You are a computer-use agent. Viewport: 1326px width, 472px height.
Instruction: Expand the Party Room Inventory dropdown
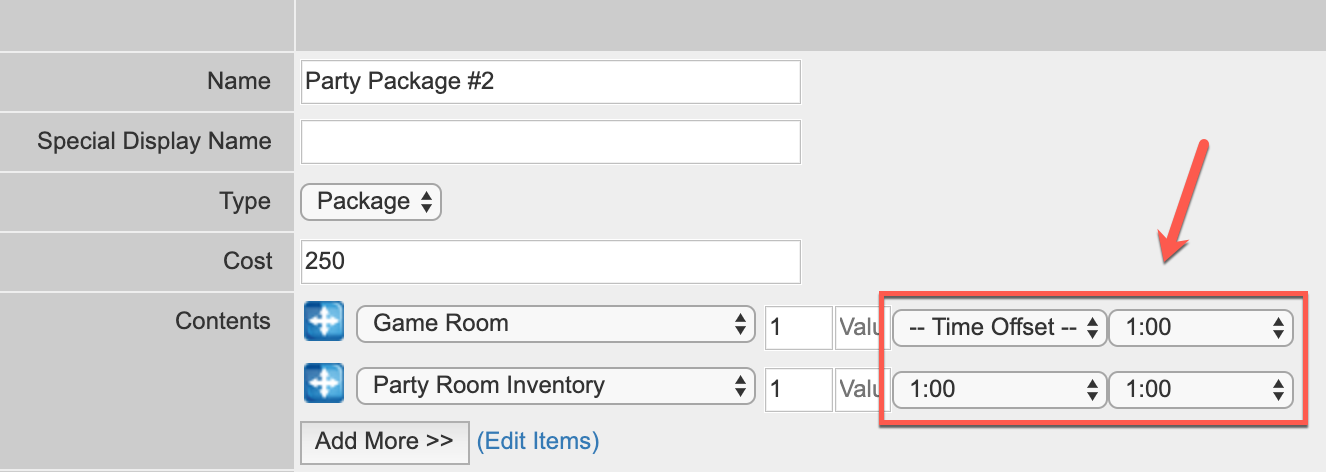(x=555, y=386)
